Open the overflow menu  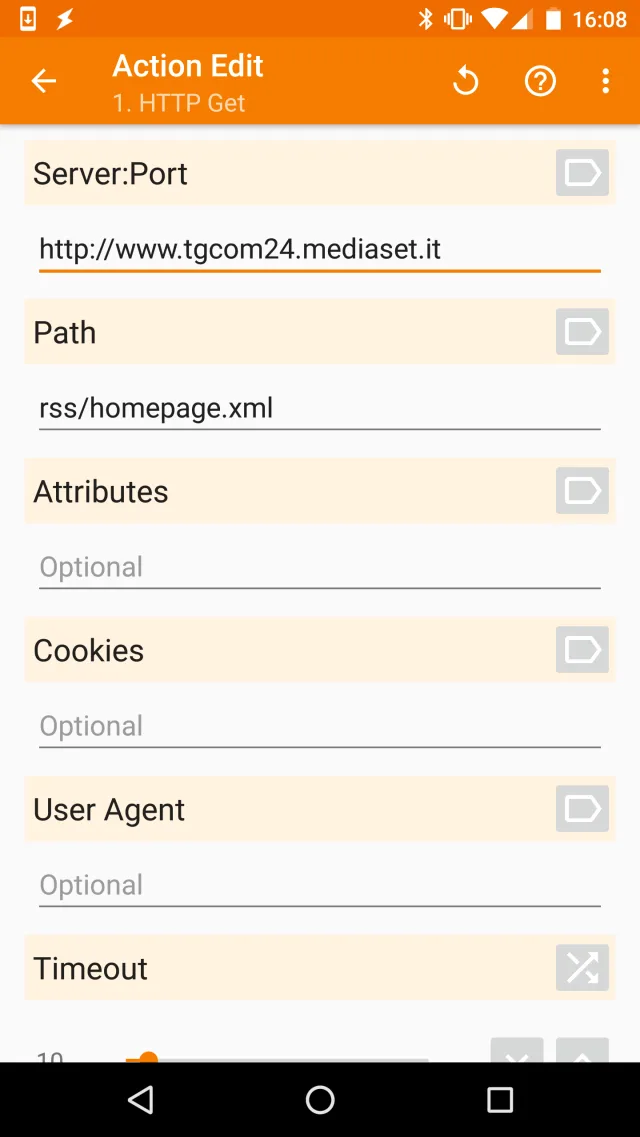[606, 80]
